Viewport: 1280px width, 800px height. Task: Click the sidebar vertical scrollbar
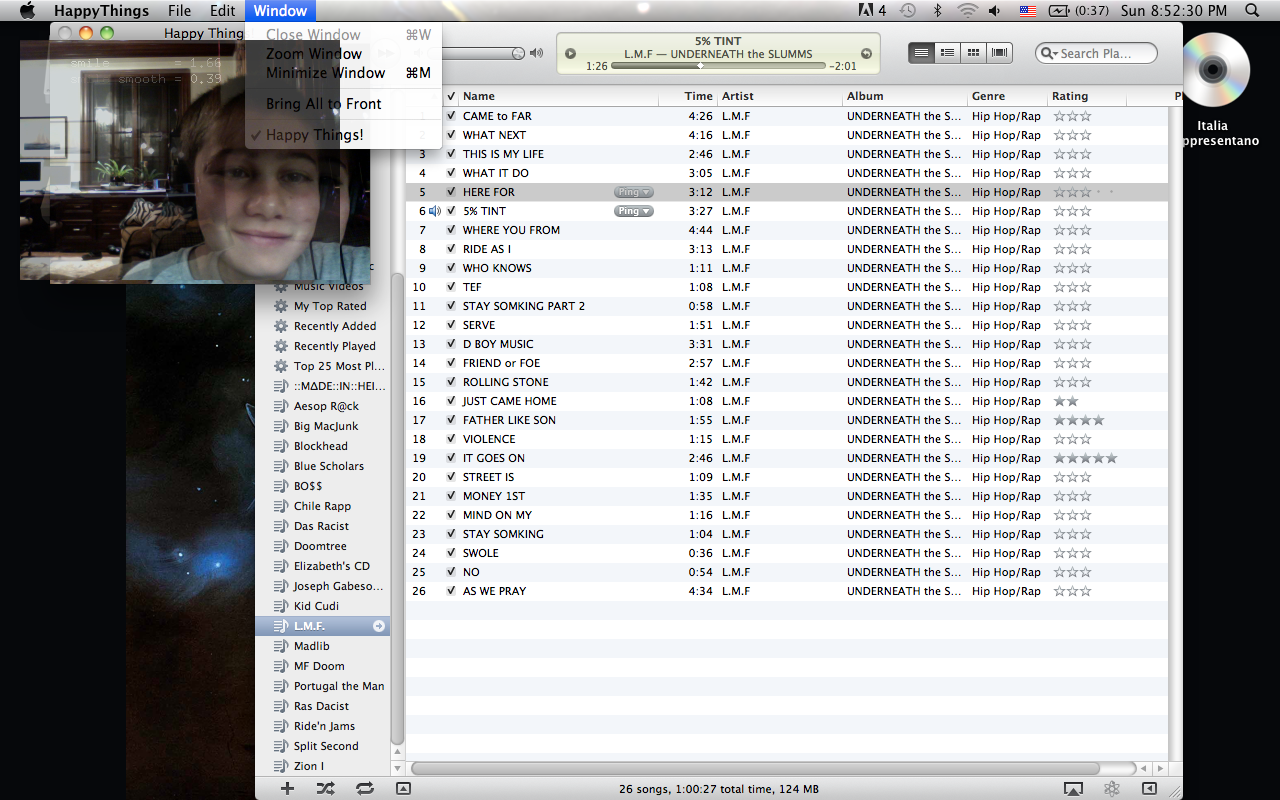click(398, 510)
